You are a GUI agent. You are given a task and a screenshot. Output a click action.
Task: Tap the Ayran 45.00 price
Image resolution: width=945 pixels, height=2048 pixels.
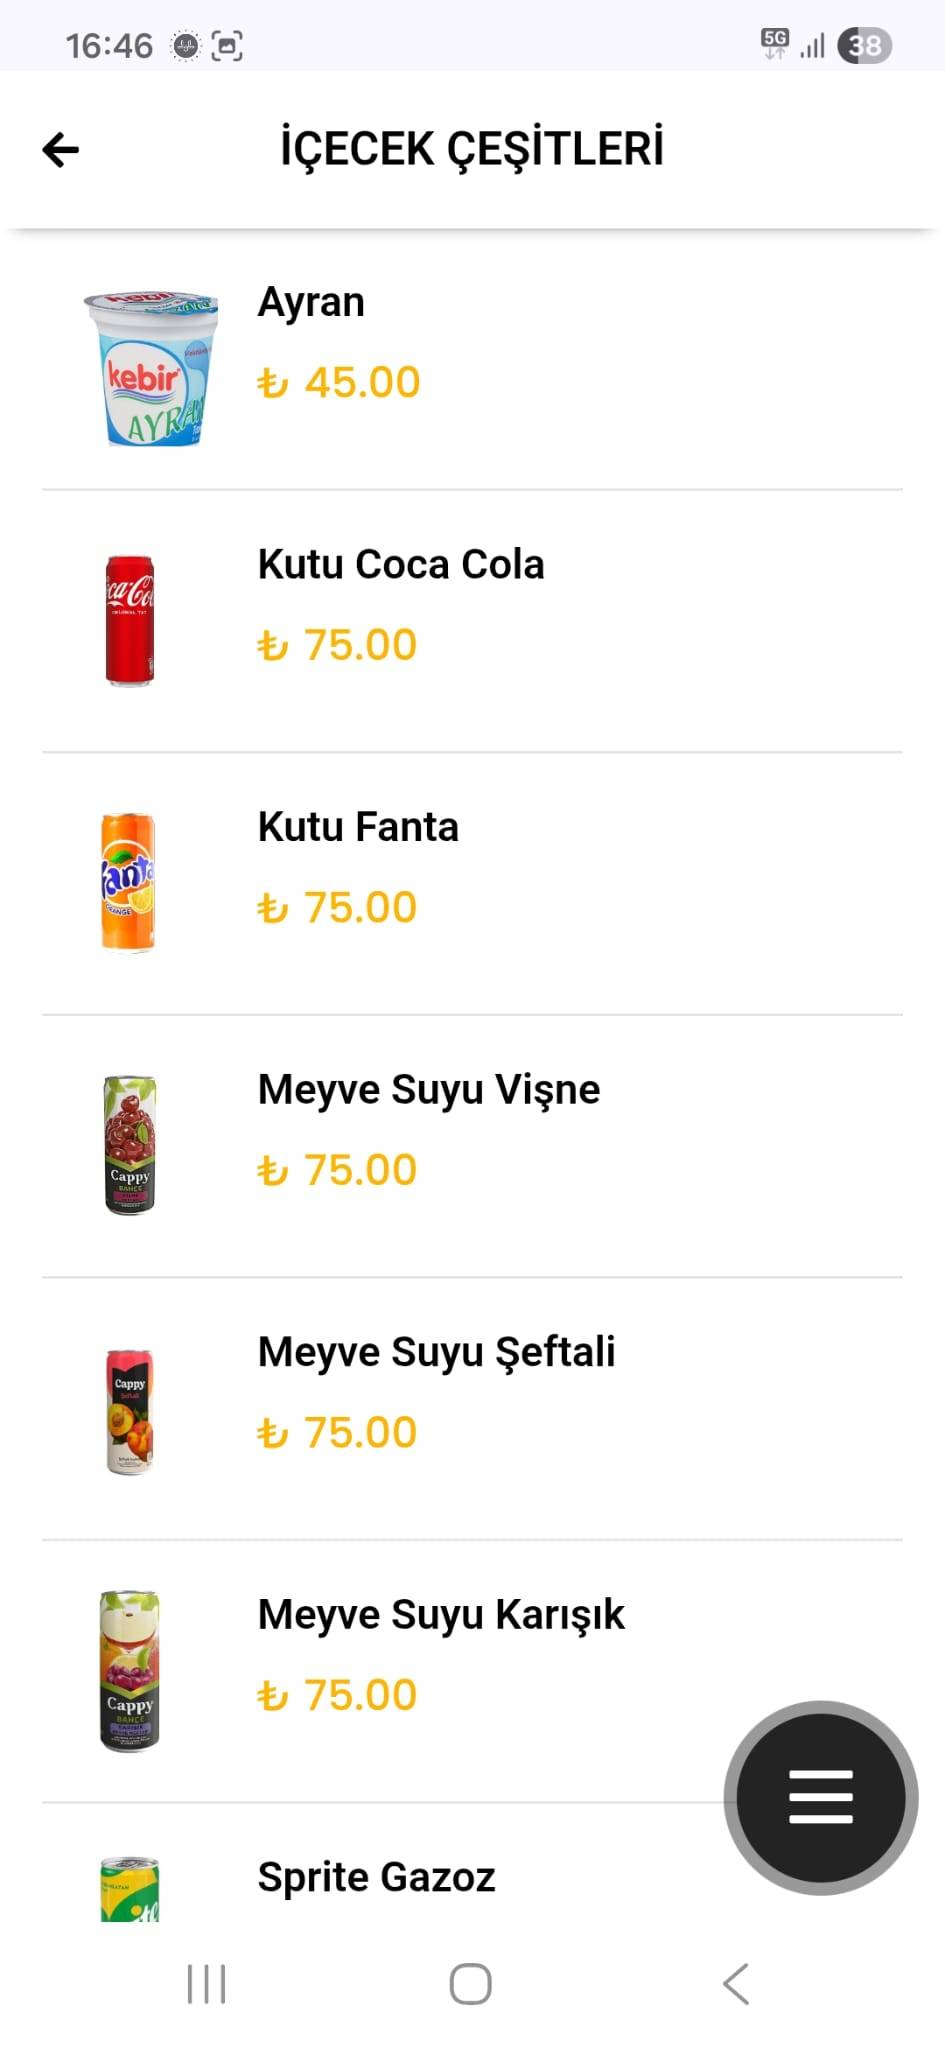pyautogui.click(x=339, y=382)
